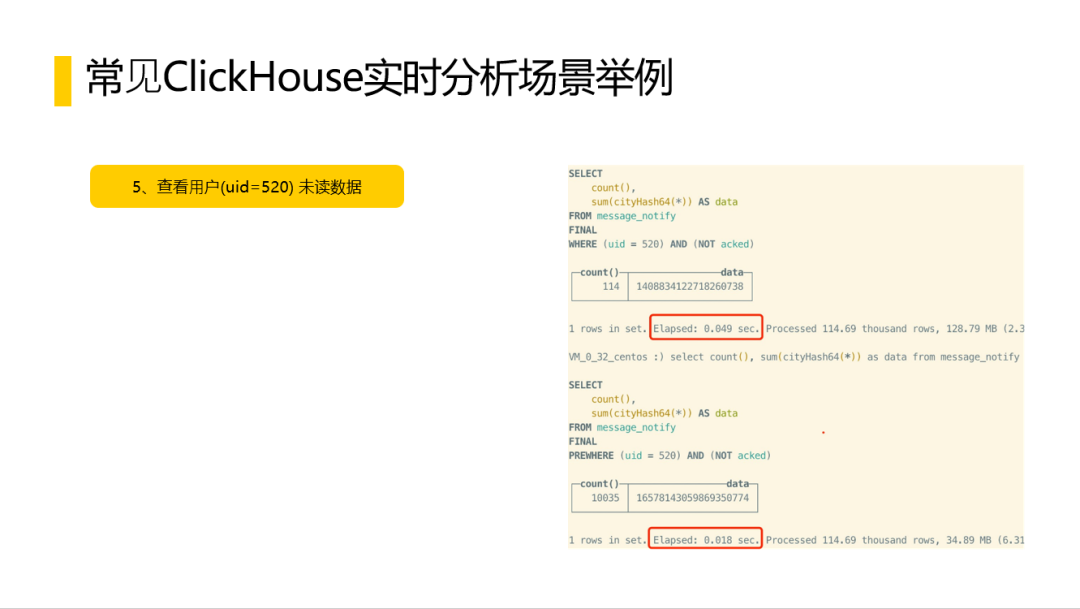Select the count() result value "114"

click(610, 287)
